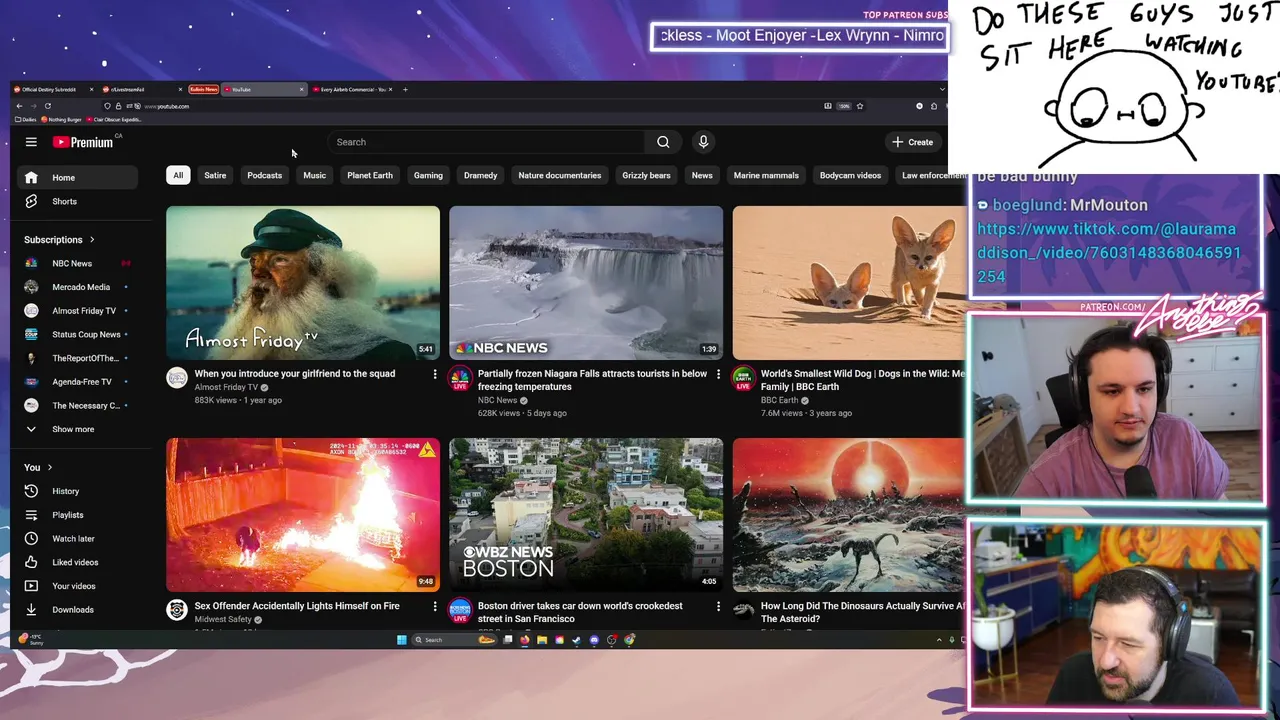
Task: Select the Gaming filter chip
Action: click(x=428, y=175)
